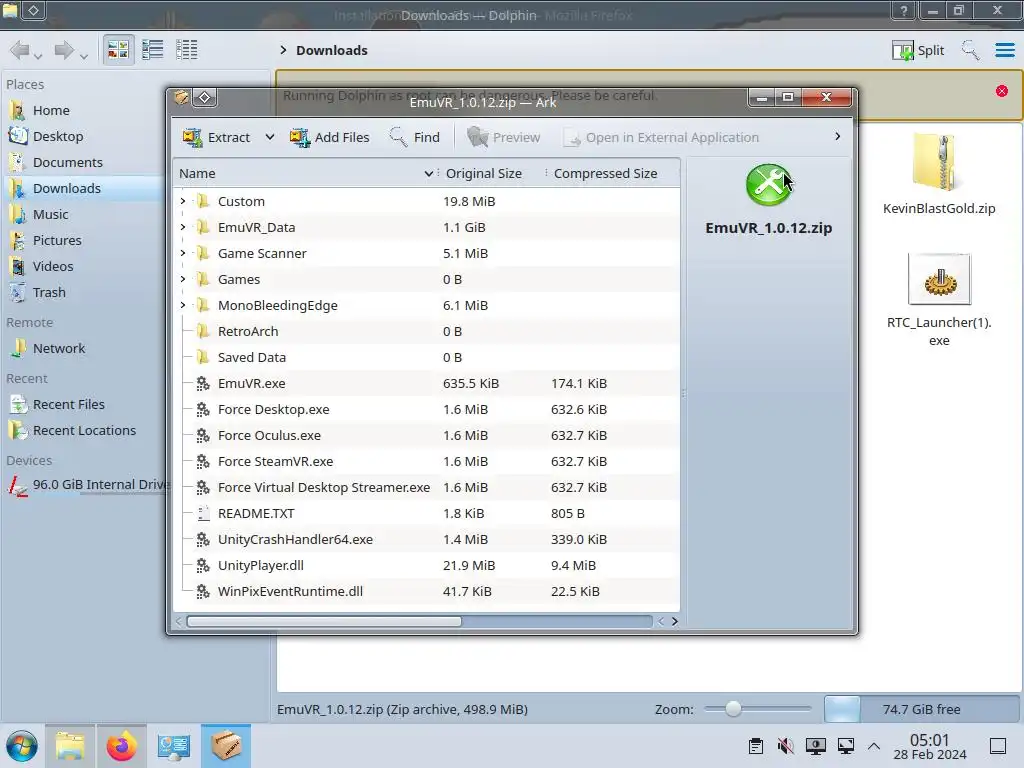Select Force Virtual Desktop Streamer.exe icon
The image size is (1024, 768).
click(203, 487)
